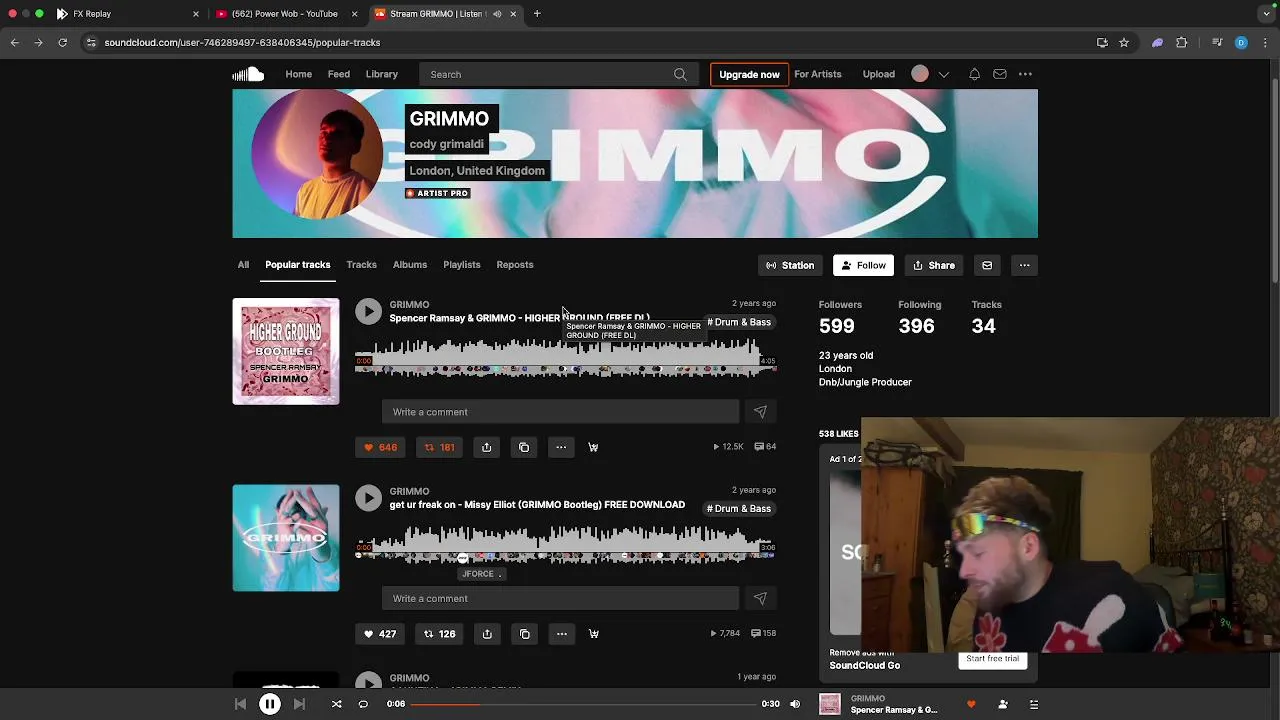The image size is (1280, 720).
Task: Open more options for get ur freak on
Action: (561, 634)
